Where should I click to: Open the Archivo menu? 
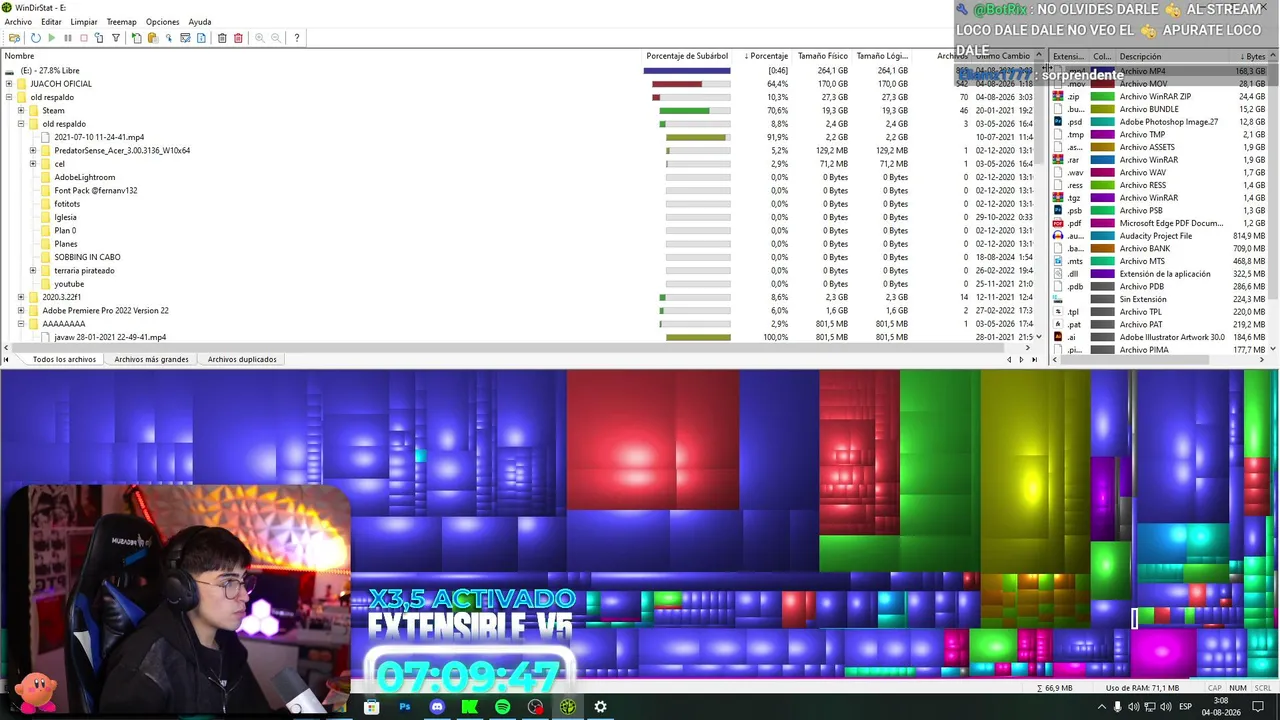(18, 22)
